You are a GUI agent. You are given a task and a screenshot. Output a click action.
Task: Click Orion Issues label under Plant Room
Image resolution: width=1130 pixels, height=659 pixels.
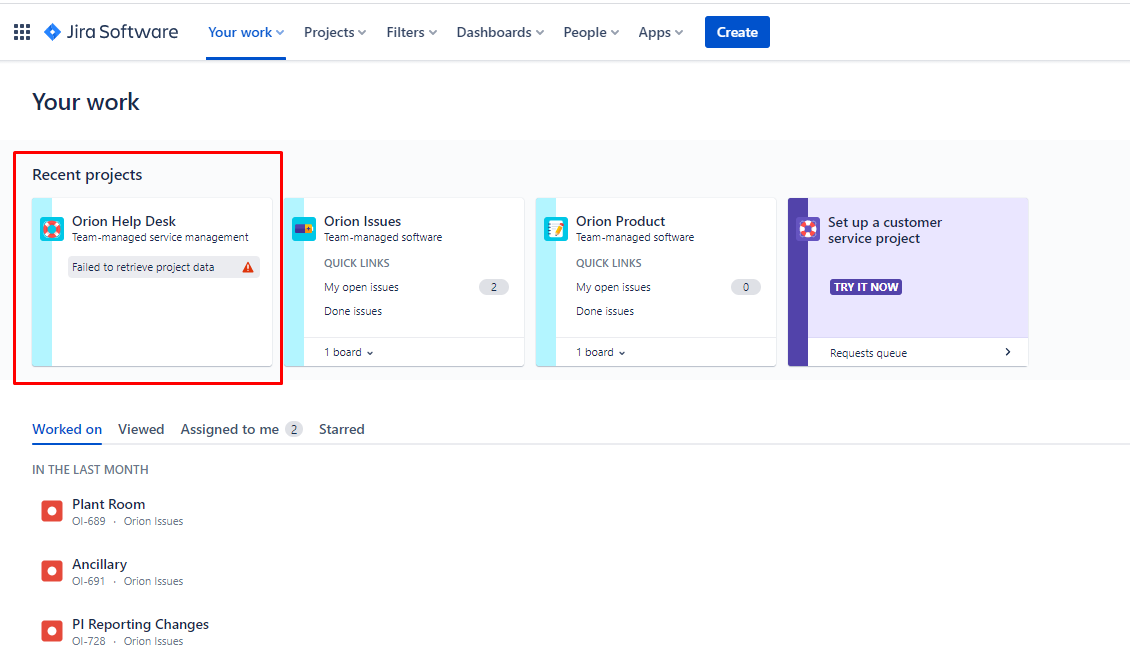coord(154,521)
